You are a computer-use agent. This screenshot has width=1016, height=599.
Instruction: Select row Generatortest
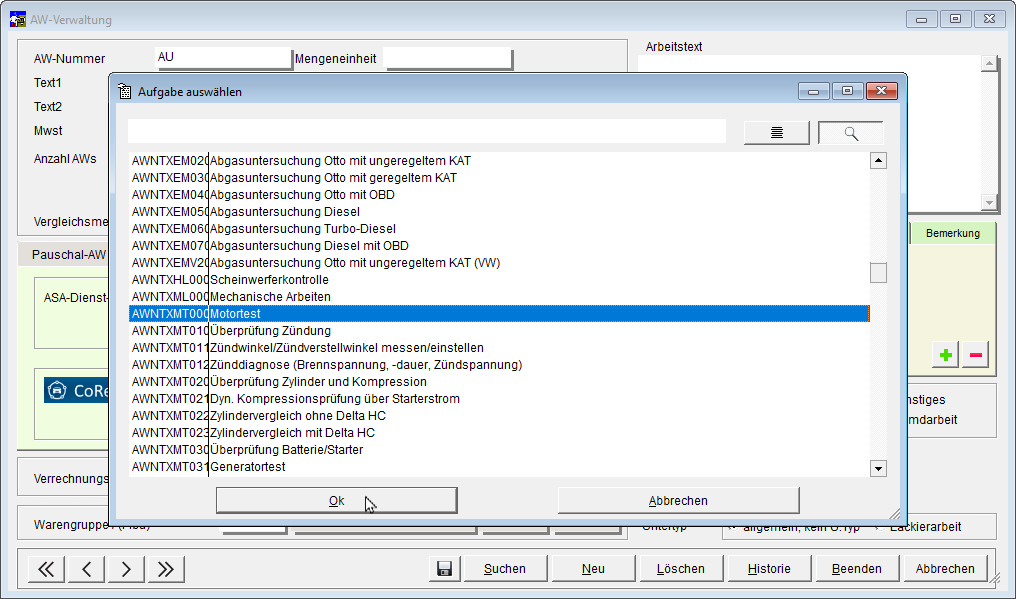pyautogui.click(x=499, y=466)
